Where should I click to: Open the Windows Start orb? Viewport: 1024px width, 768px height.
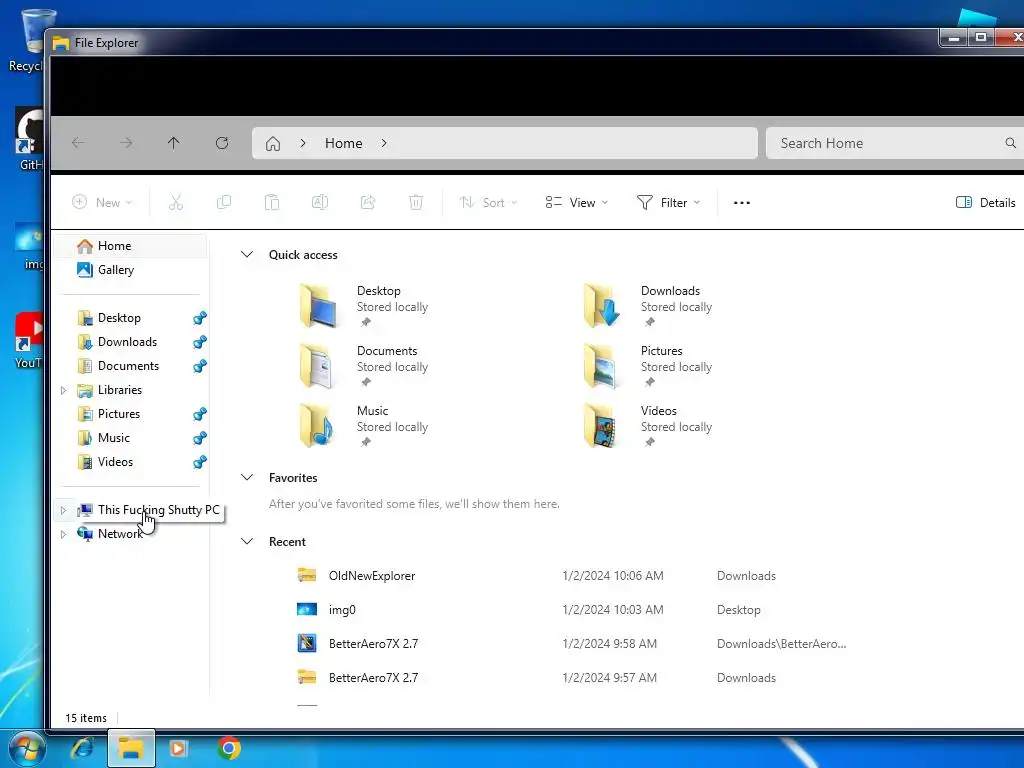click(26, 749)
